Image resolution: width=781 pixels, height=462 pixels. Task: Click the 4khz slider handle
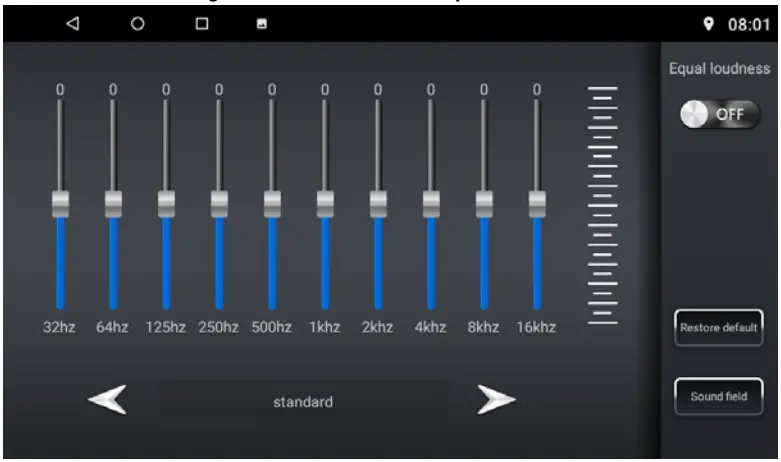point(431,204)
